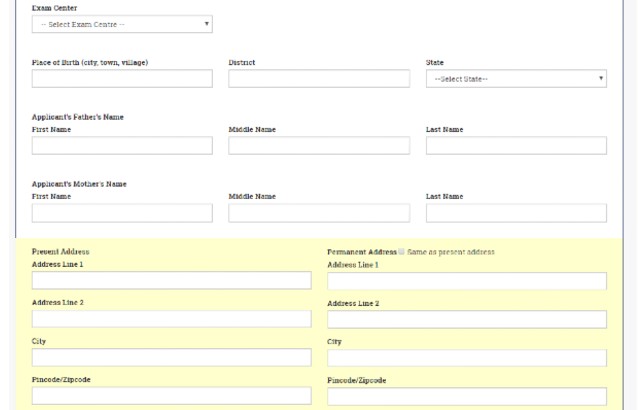Select Mother's Last Name field
638x410 pixels.
pyautogui.click(x=515, y=213)
